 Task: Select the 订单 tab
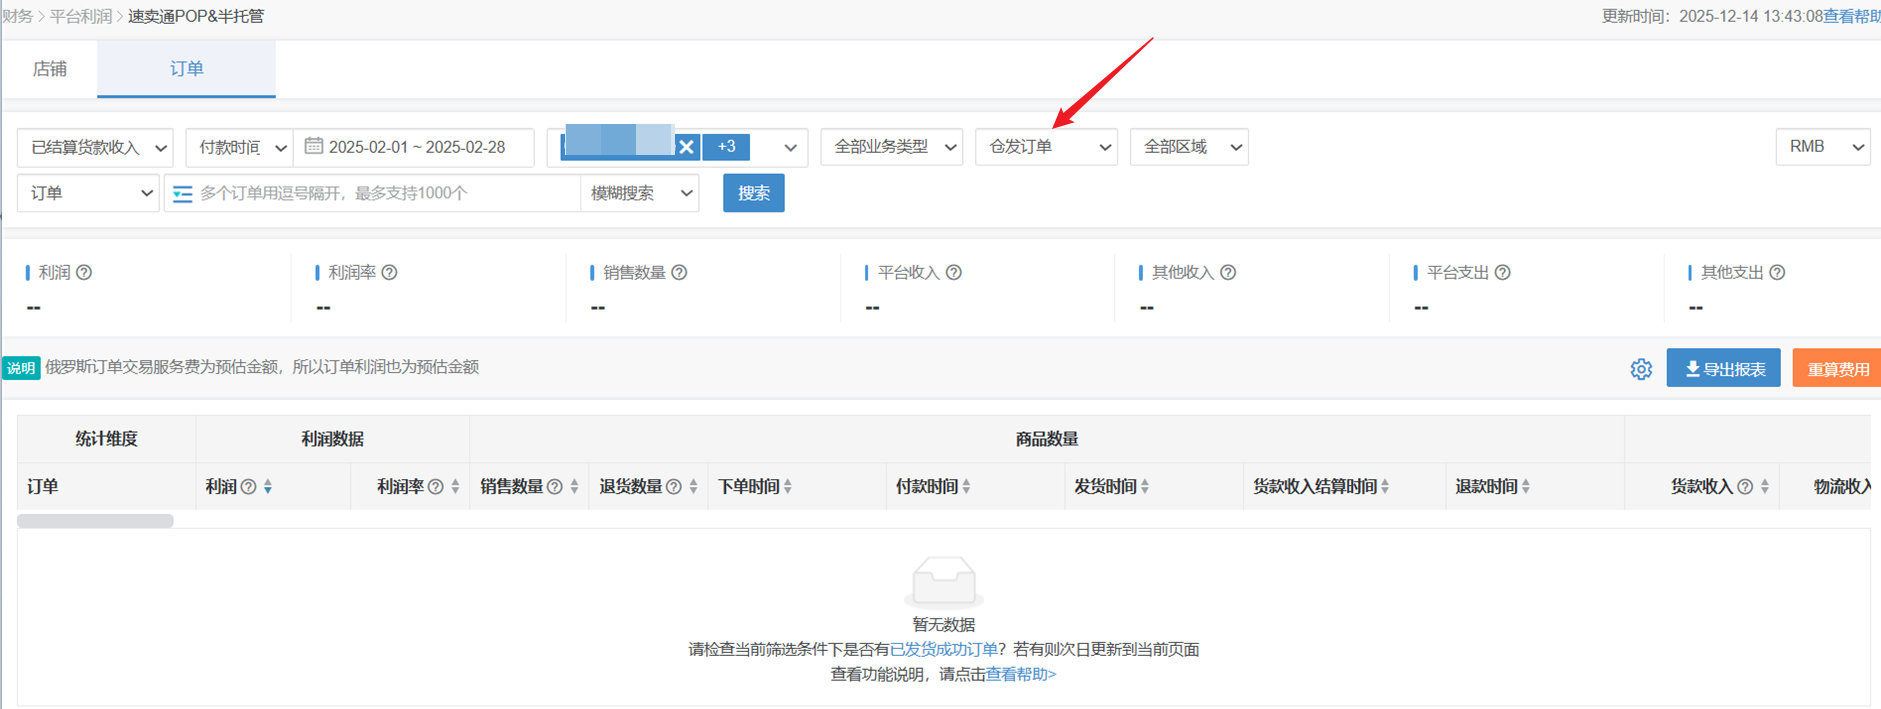[x=186, y=69]
